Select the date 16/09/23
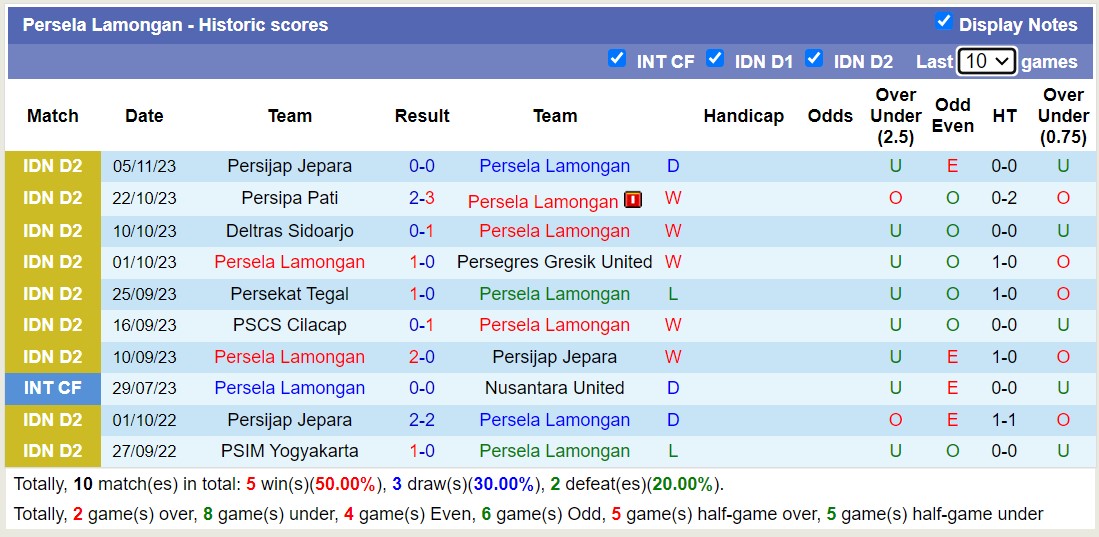 point(144,325)
